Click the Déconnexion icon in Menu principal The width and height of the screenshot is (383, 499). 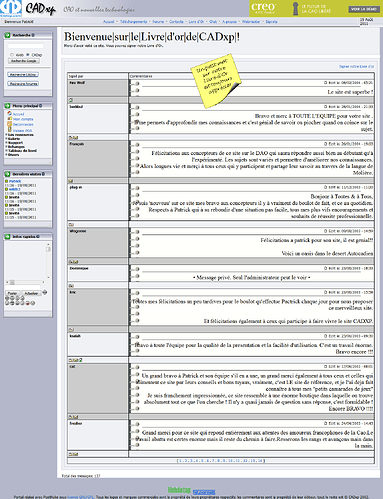[10, 124]
